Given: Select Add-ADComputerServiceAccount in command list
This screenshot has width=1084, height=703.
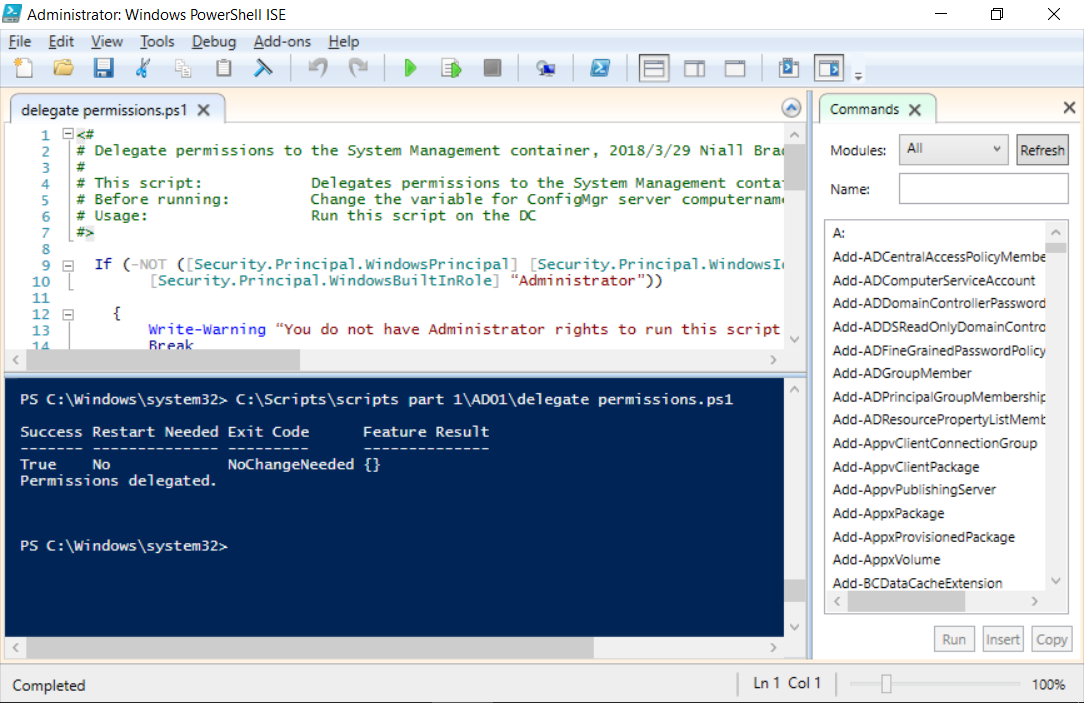Looking at the screenshot, I should (x=934, y=280).
